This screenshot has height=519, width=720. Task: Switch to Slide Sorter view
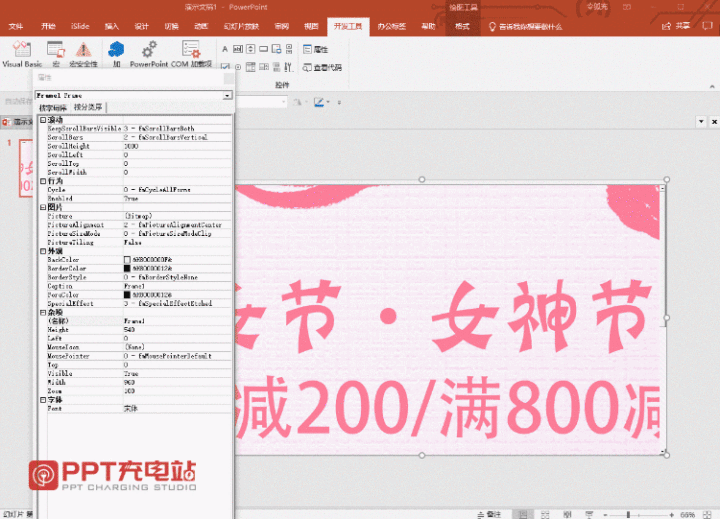point(545,514)
